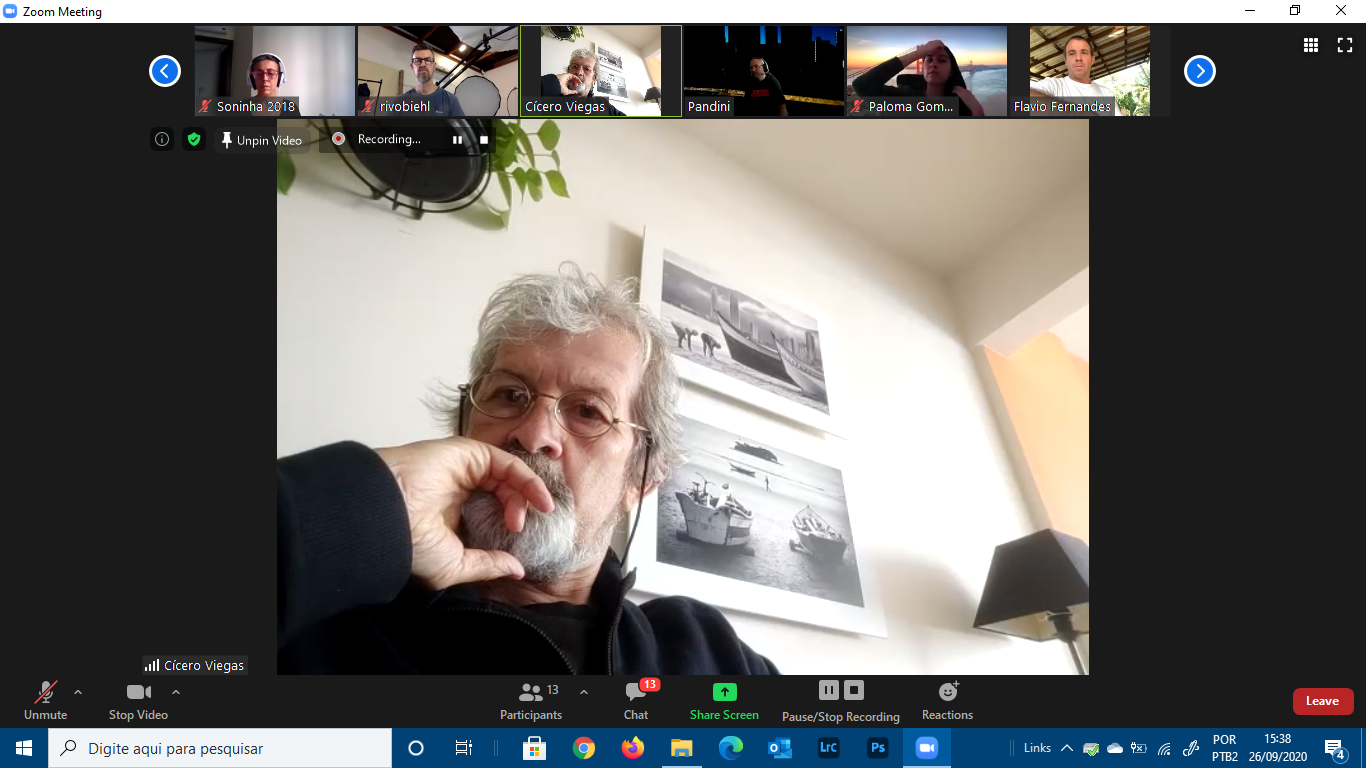This screenshot has height=768, width=1366.
Task: Pause recording in the top indicator
Action: click(x=457, y=140)
